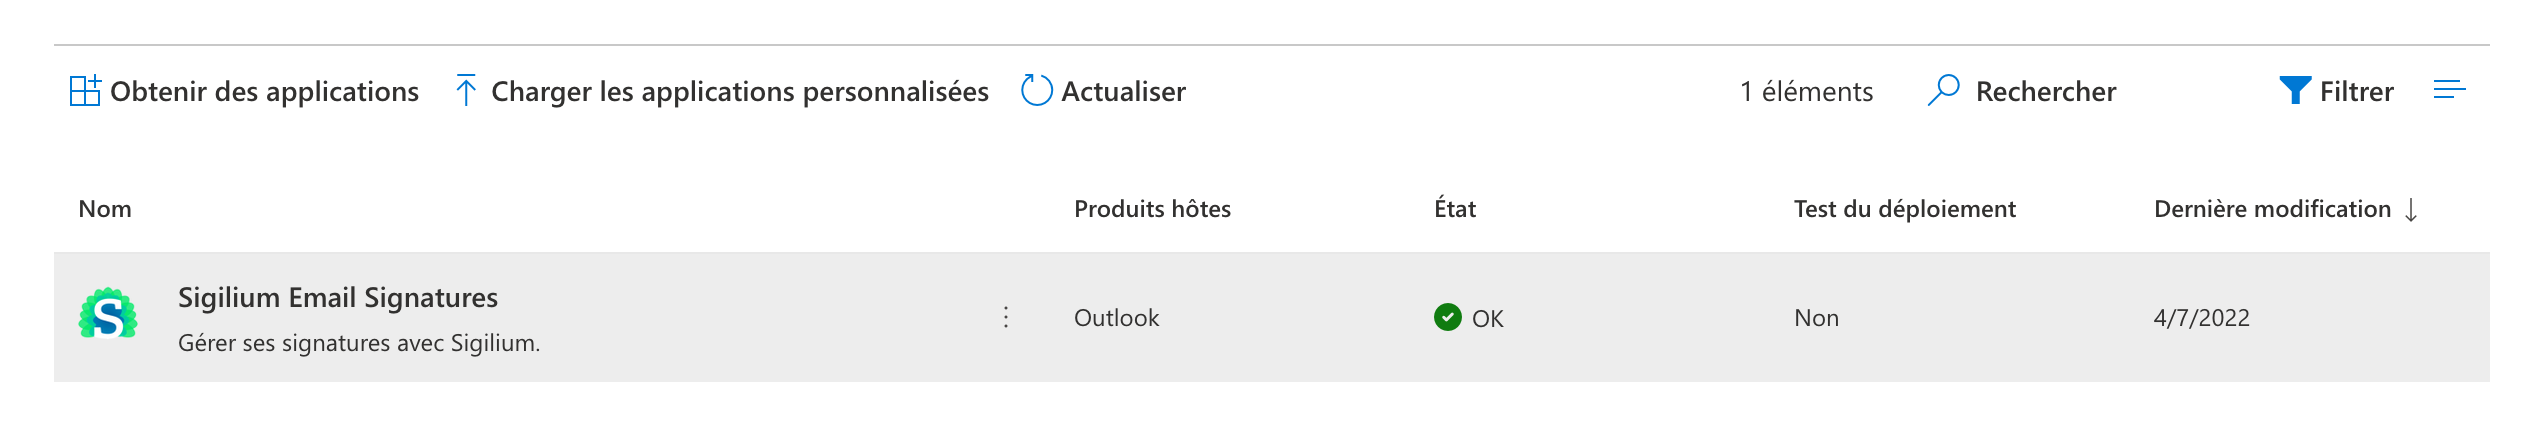Click the green OK status icon

click(1447, 317)
